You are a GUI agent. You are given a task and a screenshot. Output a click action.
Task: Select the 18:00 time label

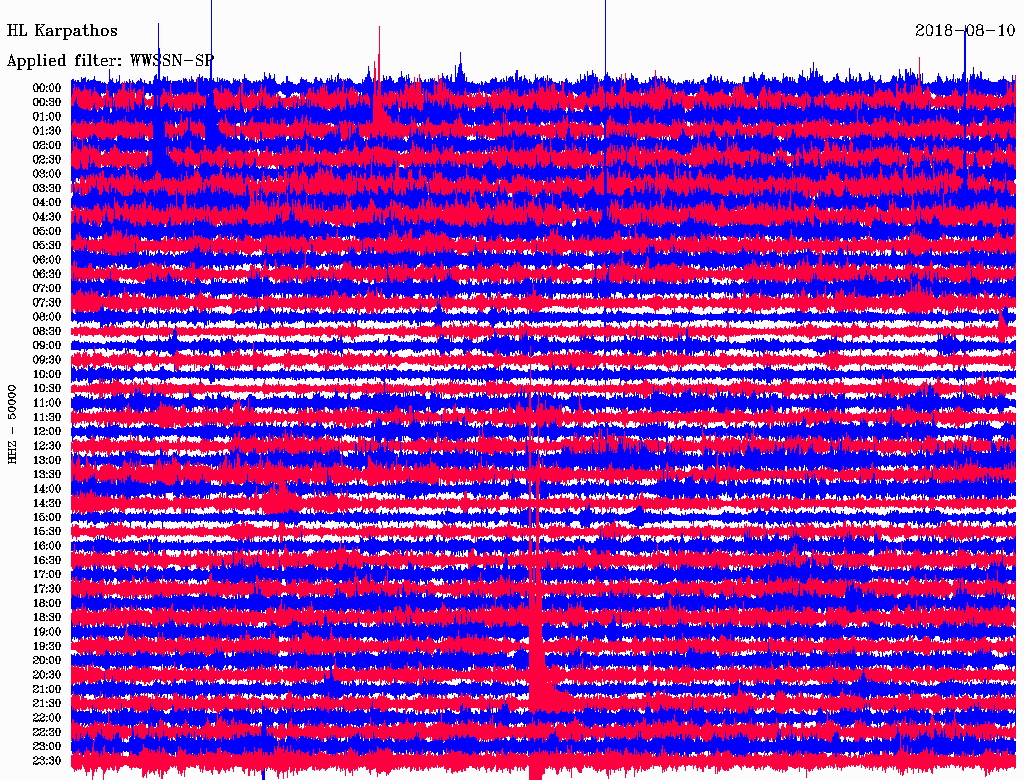tap(47, 604)
